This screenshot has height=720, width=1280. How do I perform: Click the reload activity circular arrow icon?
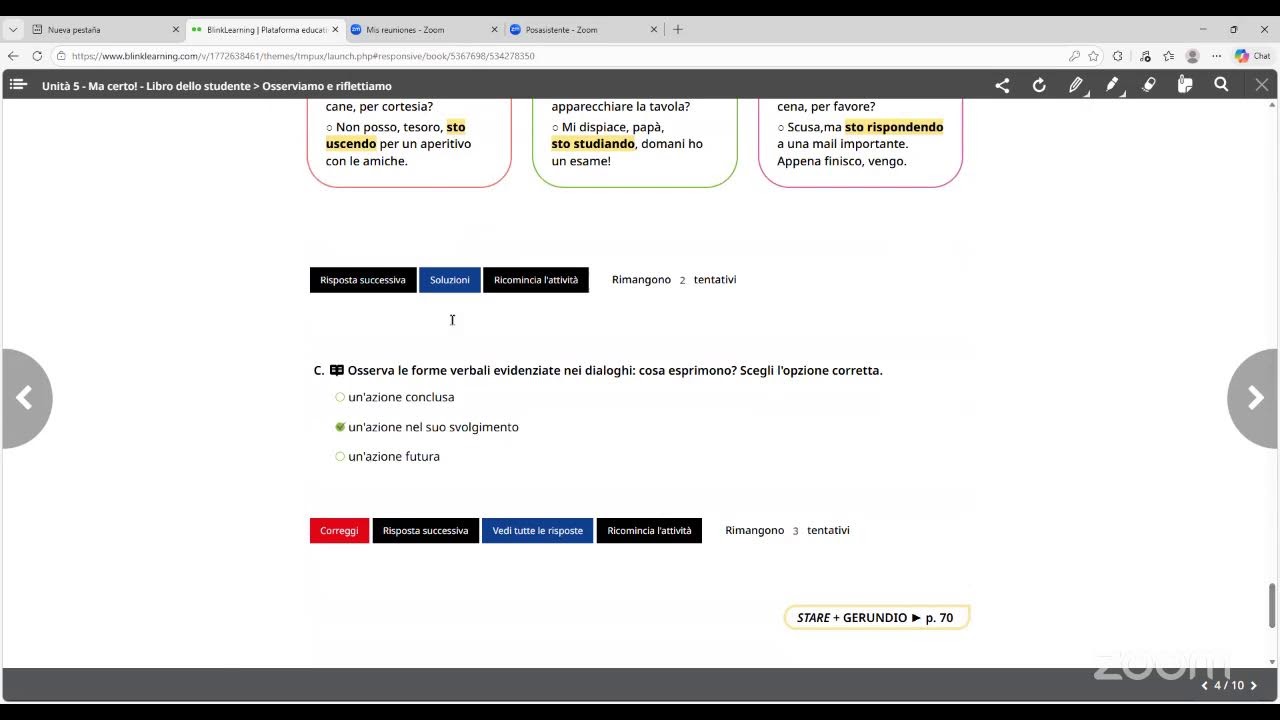pyautogui.click(x=1039, y=86)
